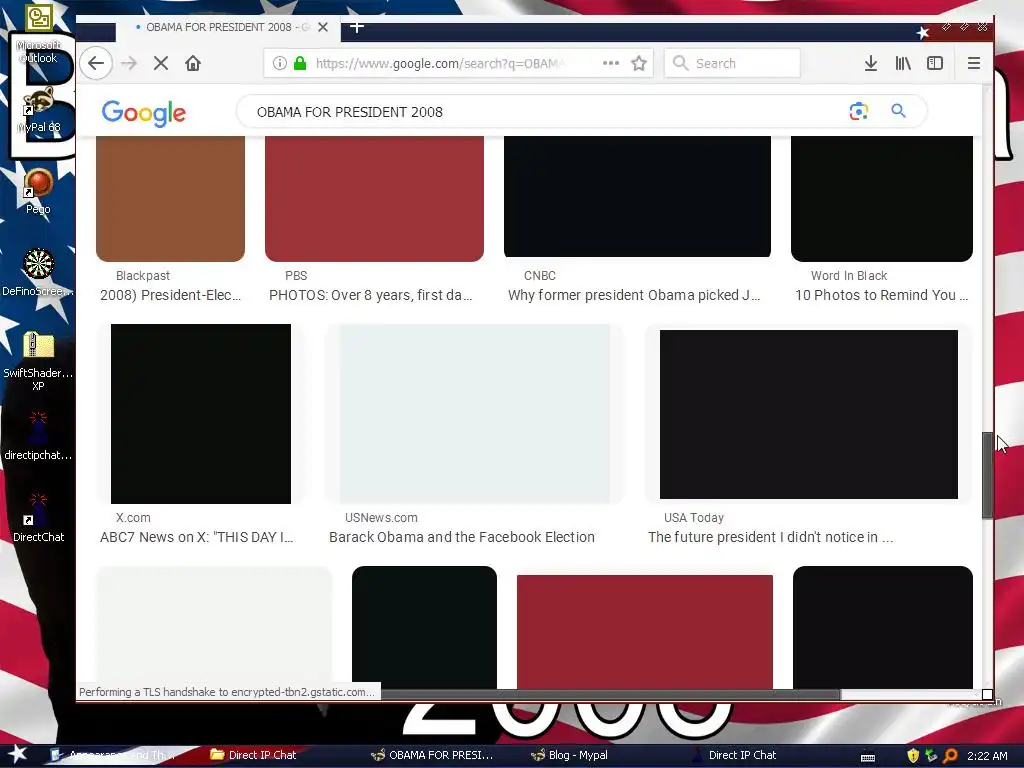Image resolution: width=1024 pixels, height=768 pixels.
Task: Open 'The future president I didn't notice' link
Action: (x=771, y=537)
